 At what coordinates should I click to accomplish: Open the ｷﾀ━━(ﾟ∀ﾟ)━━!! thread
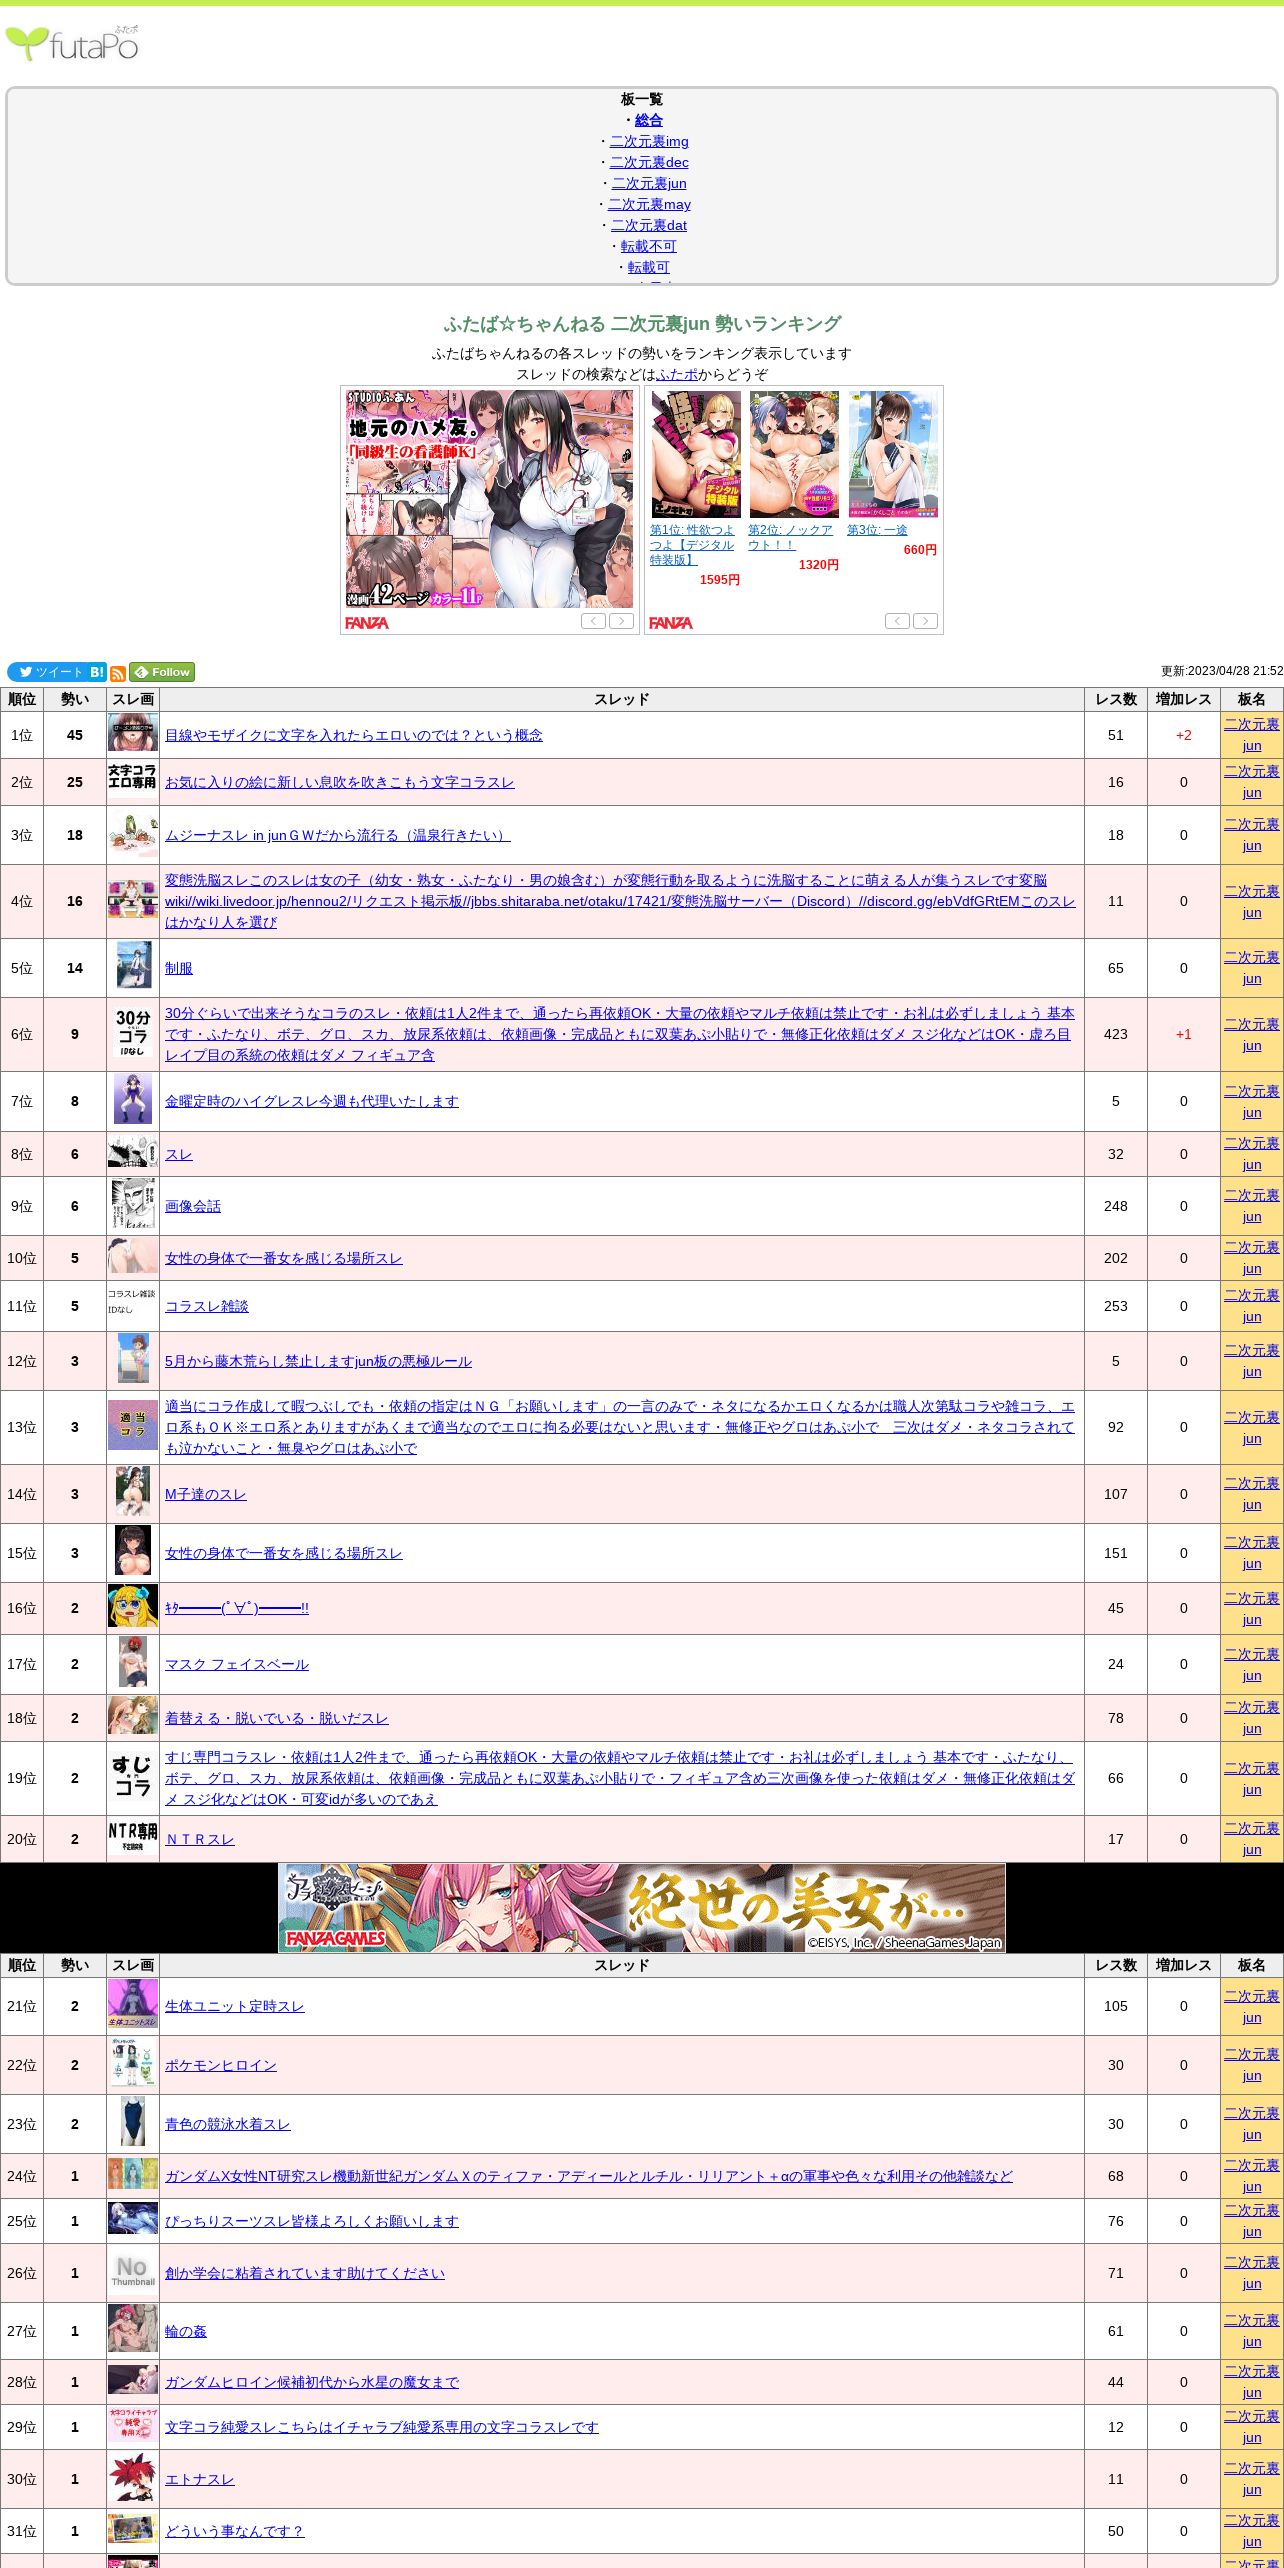[237, 1608]
